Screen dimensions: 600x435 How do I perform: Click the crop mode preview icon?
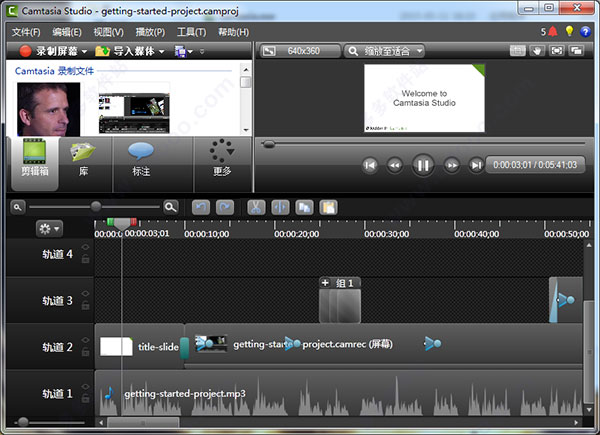(517, 51)
